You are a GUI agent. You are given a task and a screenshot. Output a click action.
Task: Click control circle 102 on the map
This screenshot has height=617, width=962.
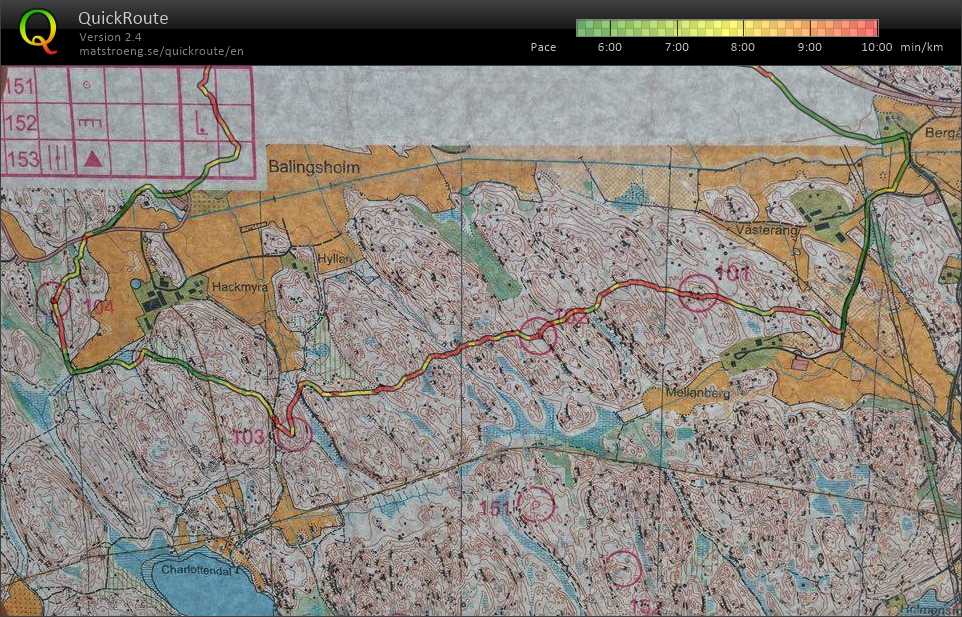[x=538, y=335]
